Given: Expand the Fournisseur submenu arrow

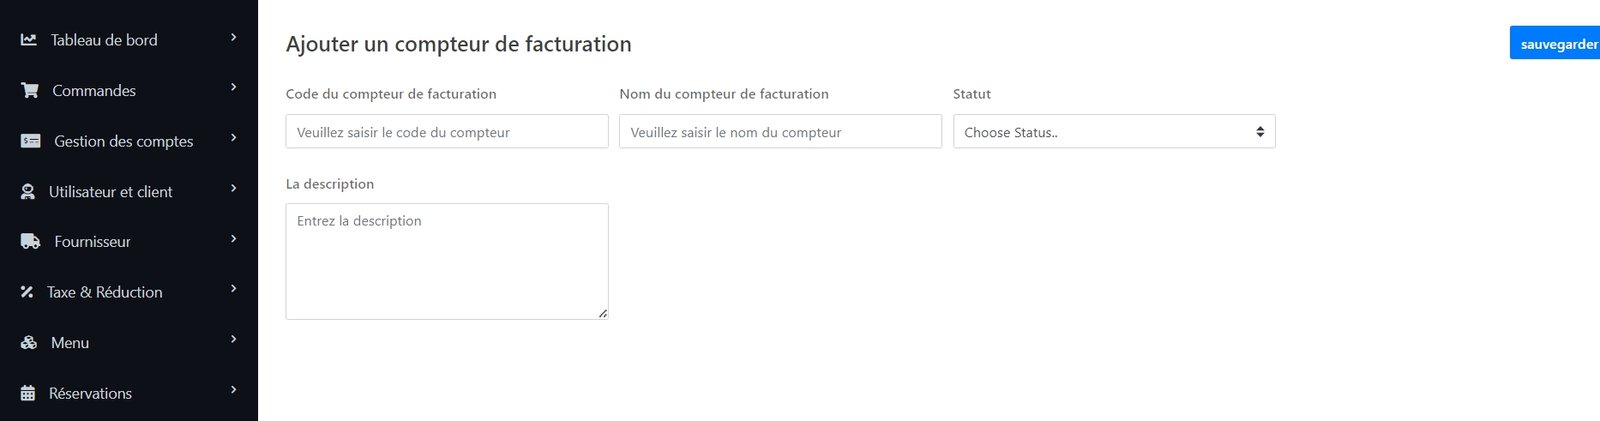Looking at the screenshot, I should pyautogui.click(x=234, y=239).
